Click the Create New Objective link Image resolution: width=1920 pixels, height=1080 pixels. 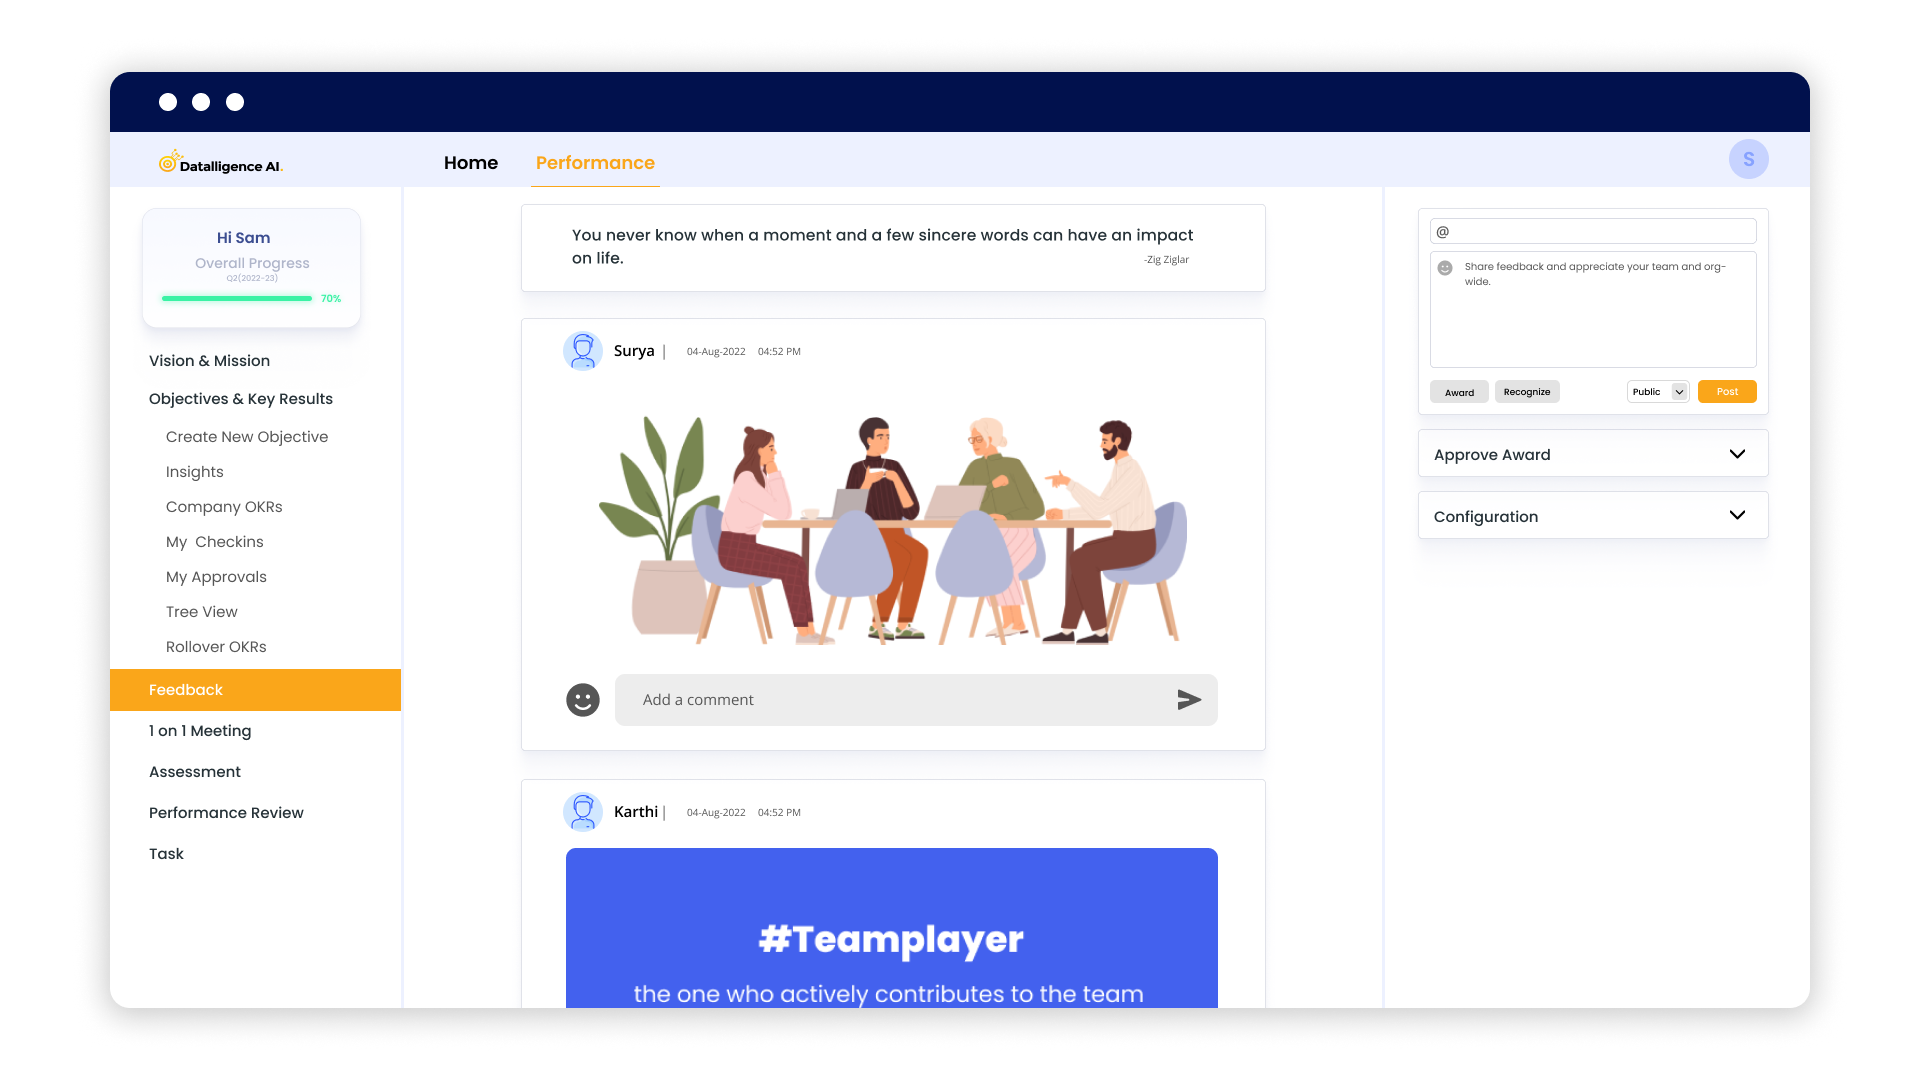(x=247, y=436)
